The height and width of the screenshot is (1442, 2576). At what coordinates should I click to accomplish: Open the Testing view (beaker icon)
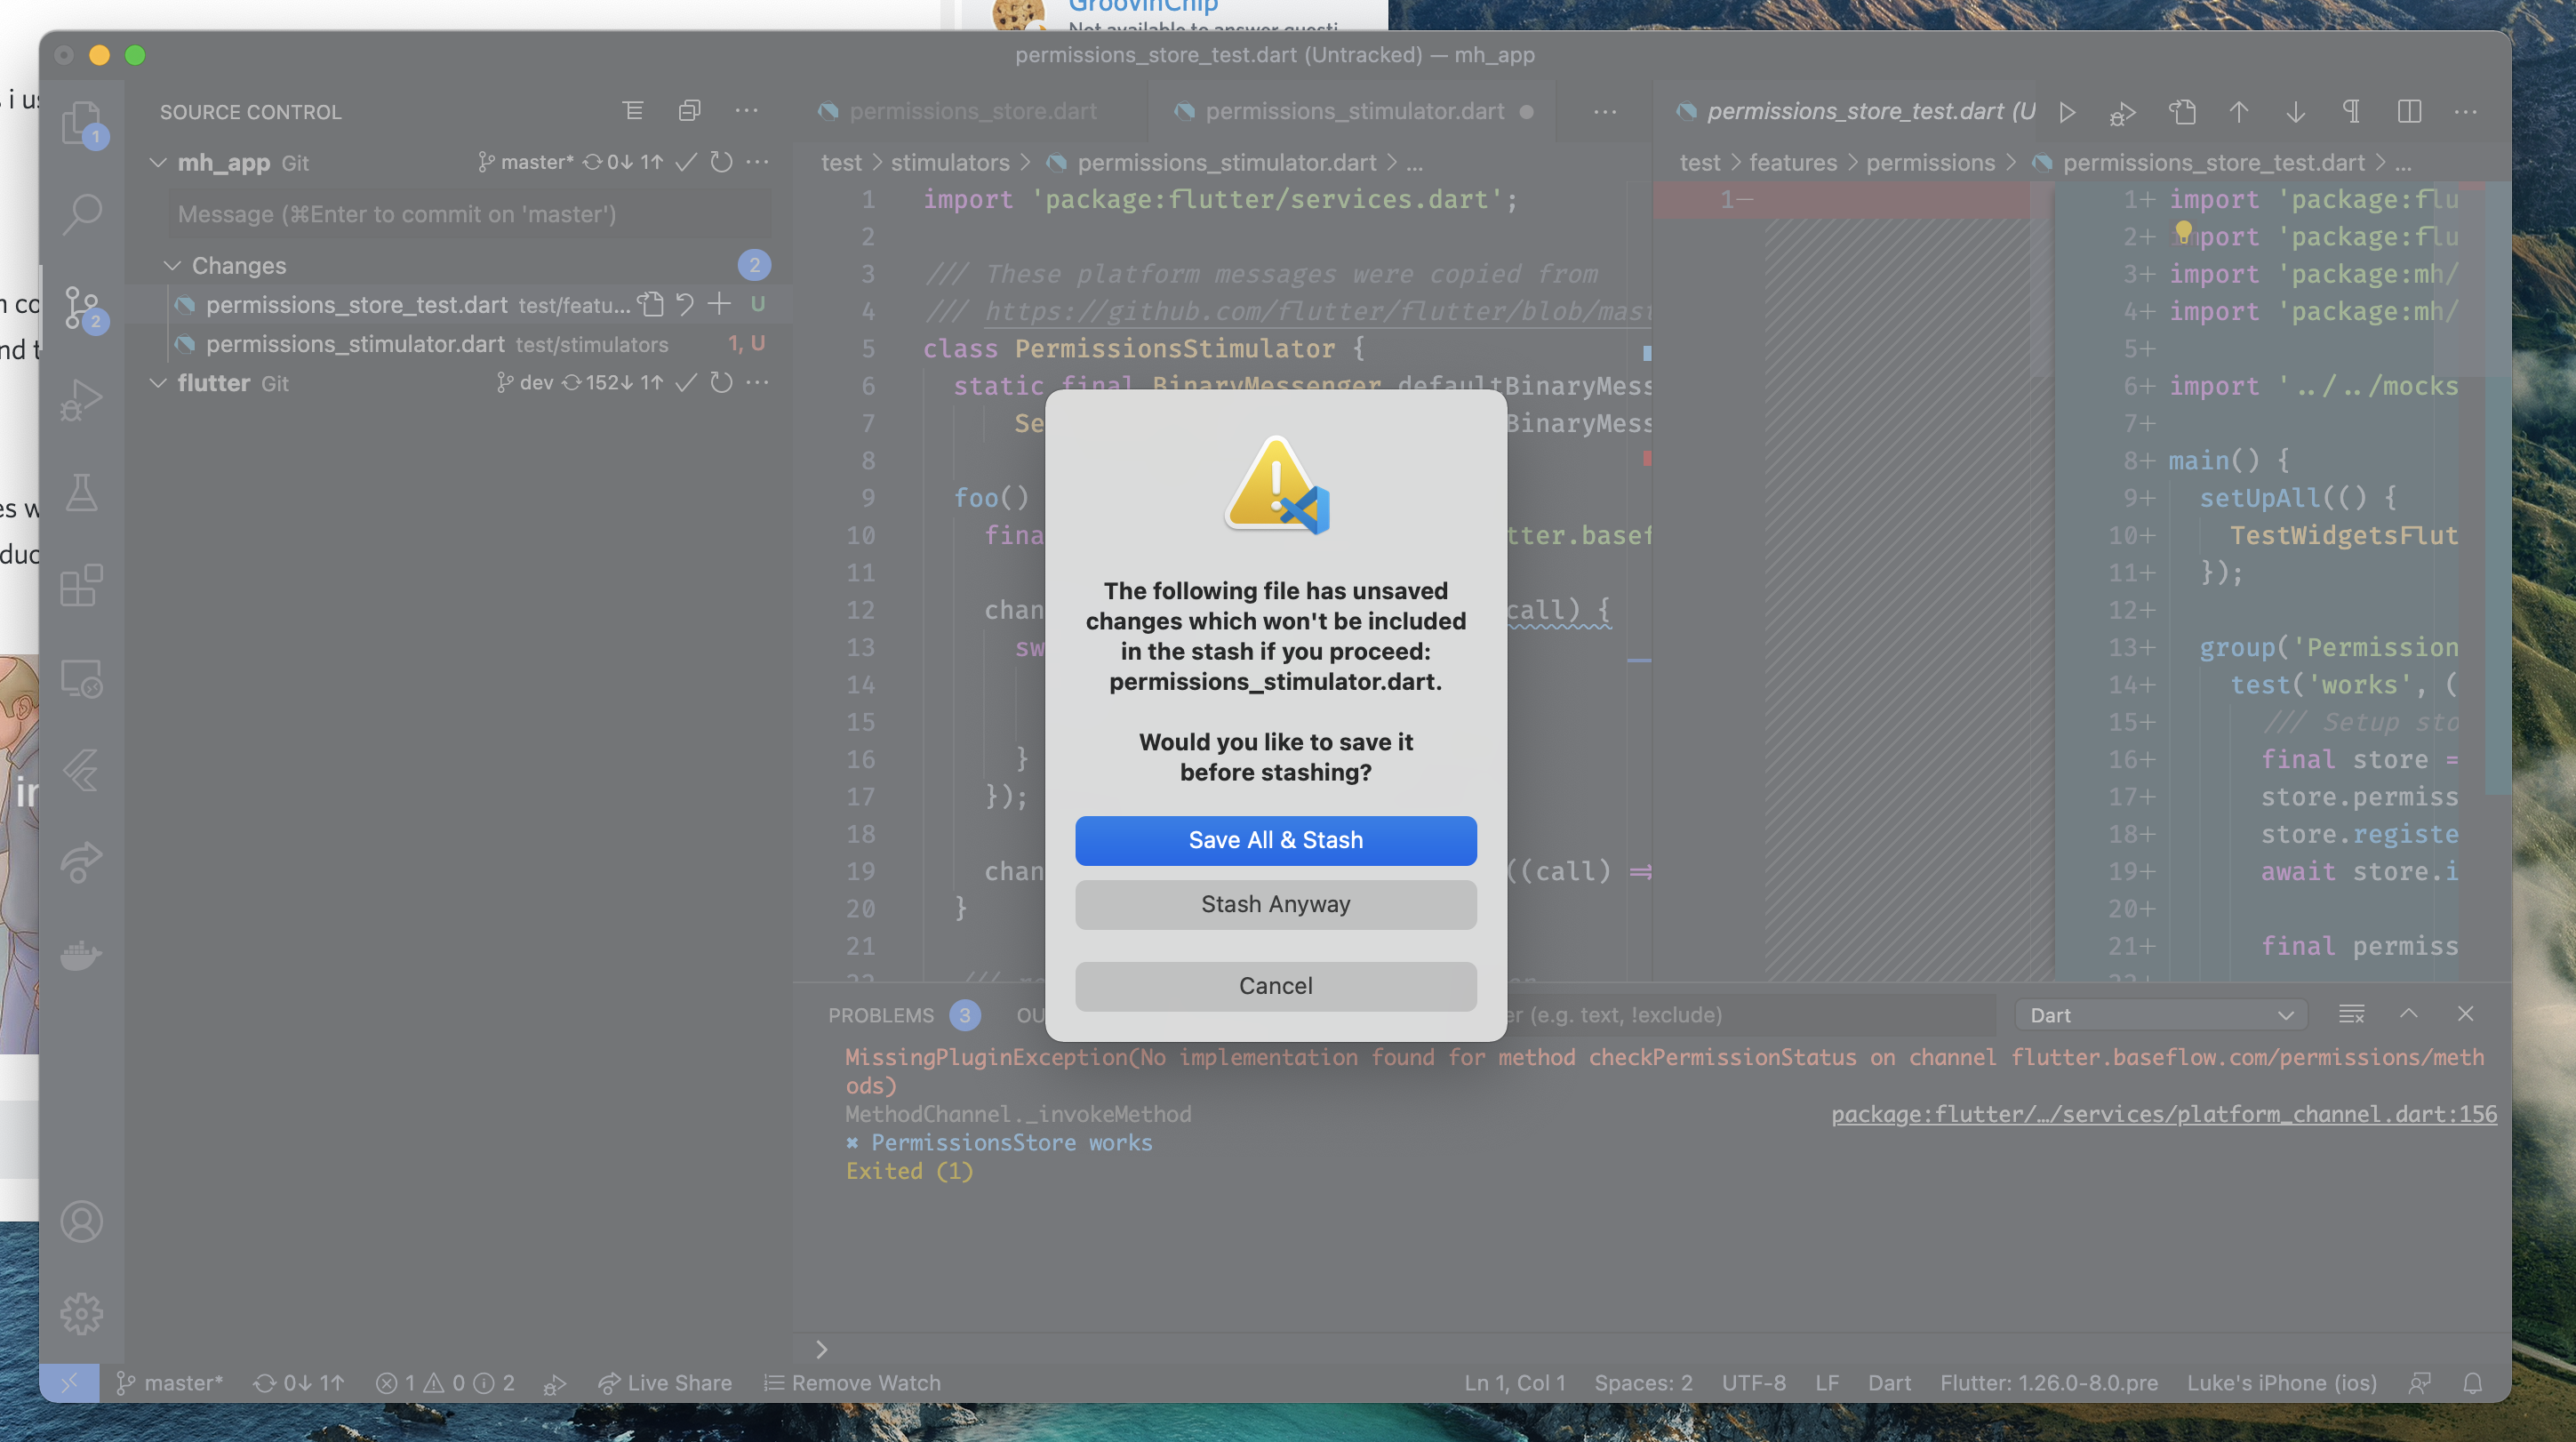coord(82,491)
